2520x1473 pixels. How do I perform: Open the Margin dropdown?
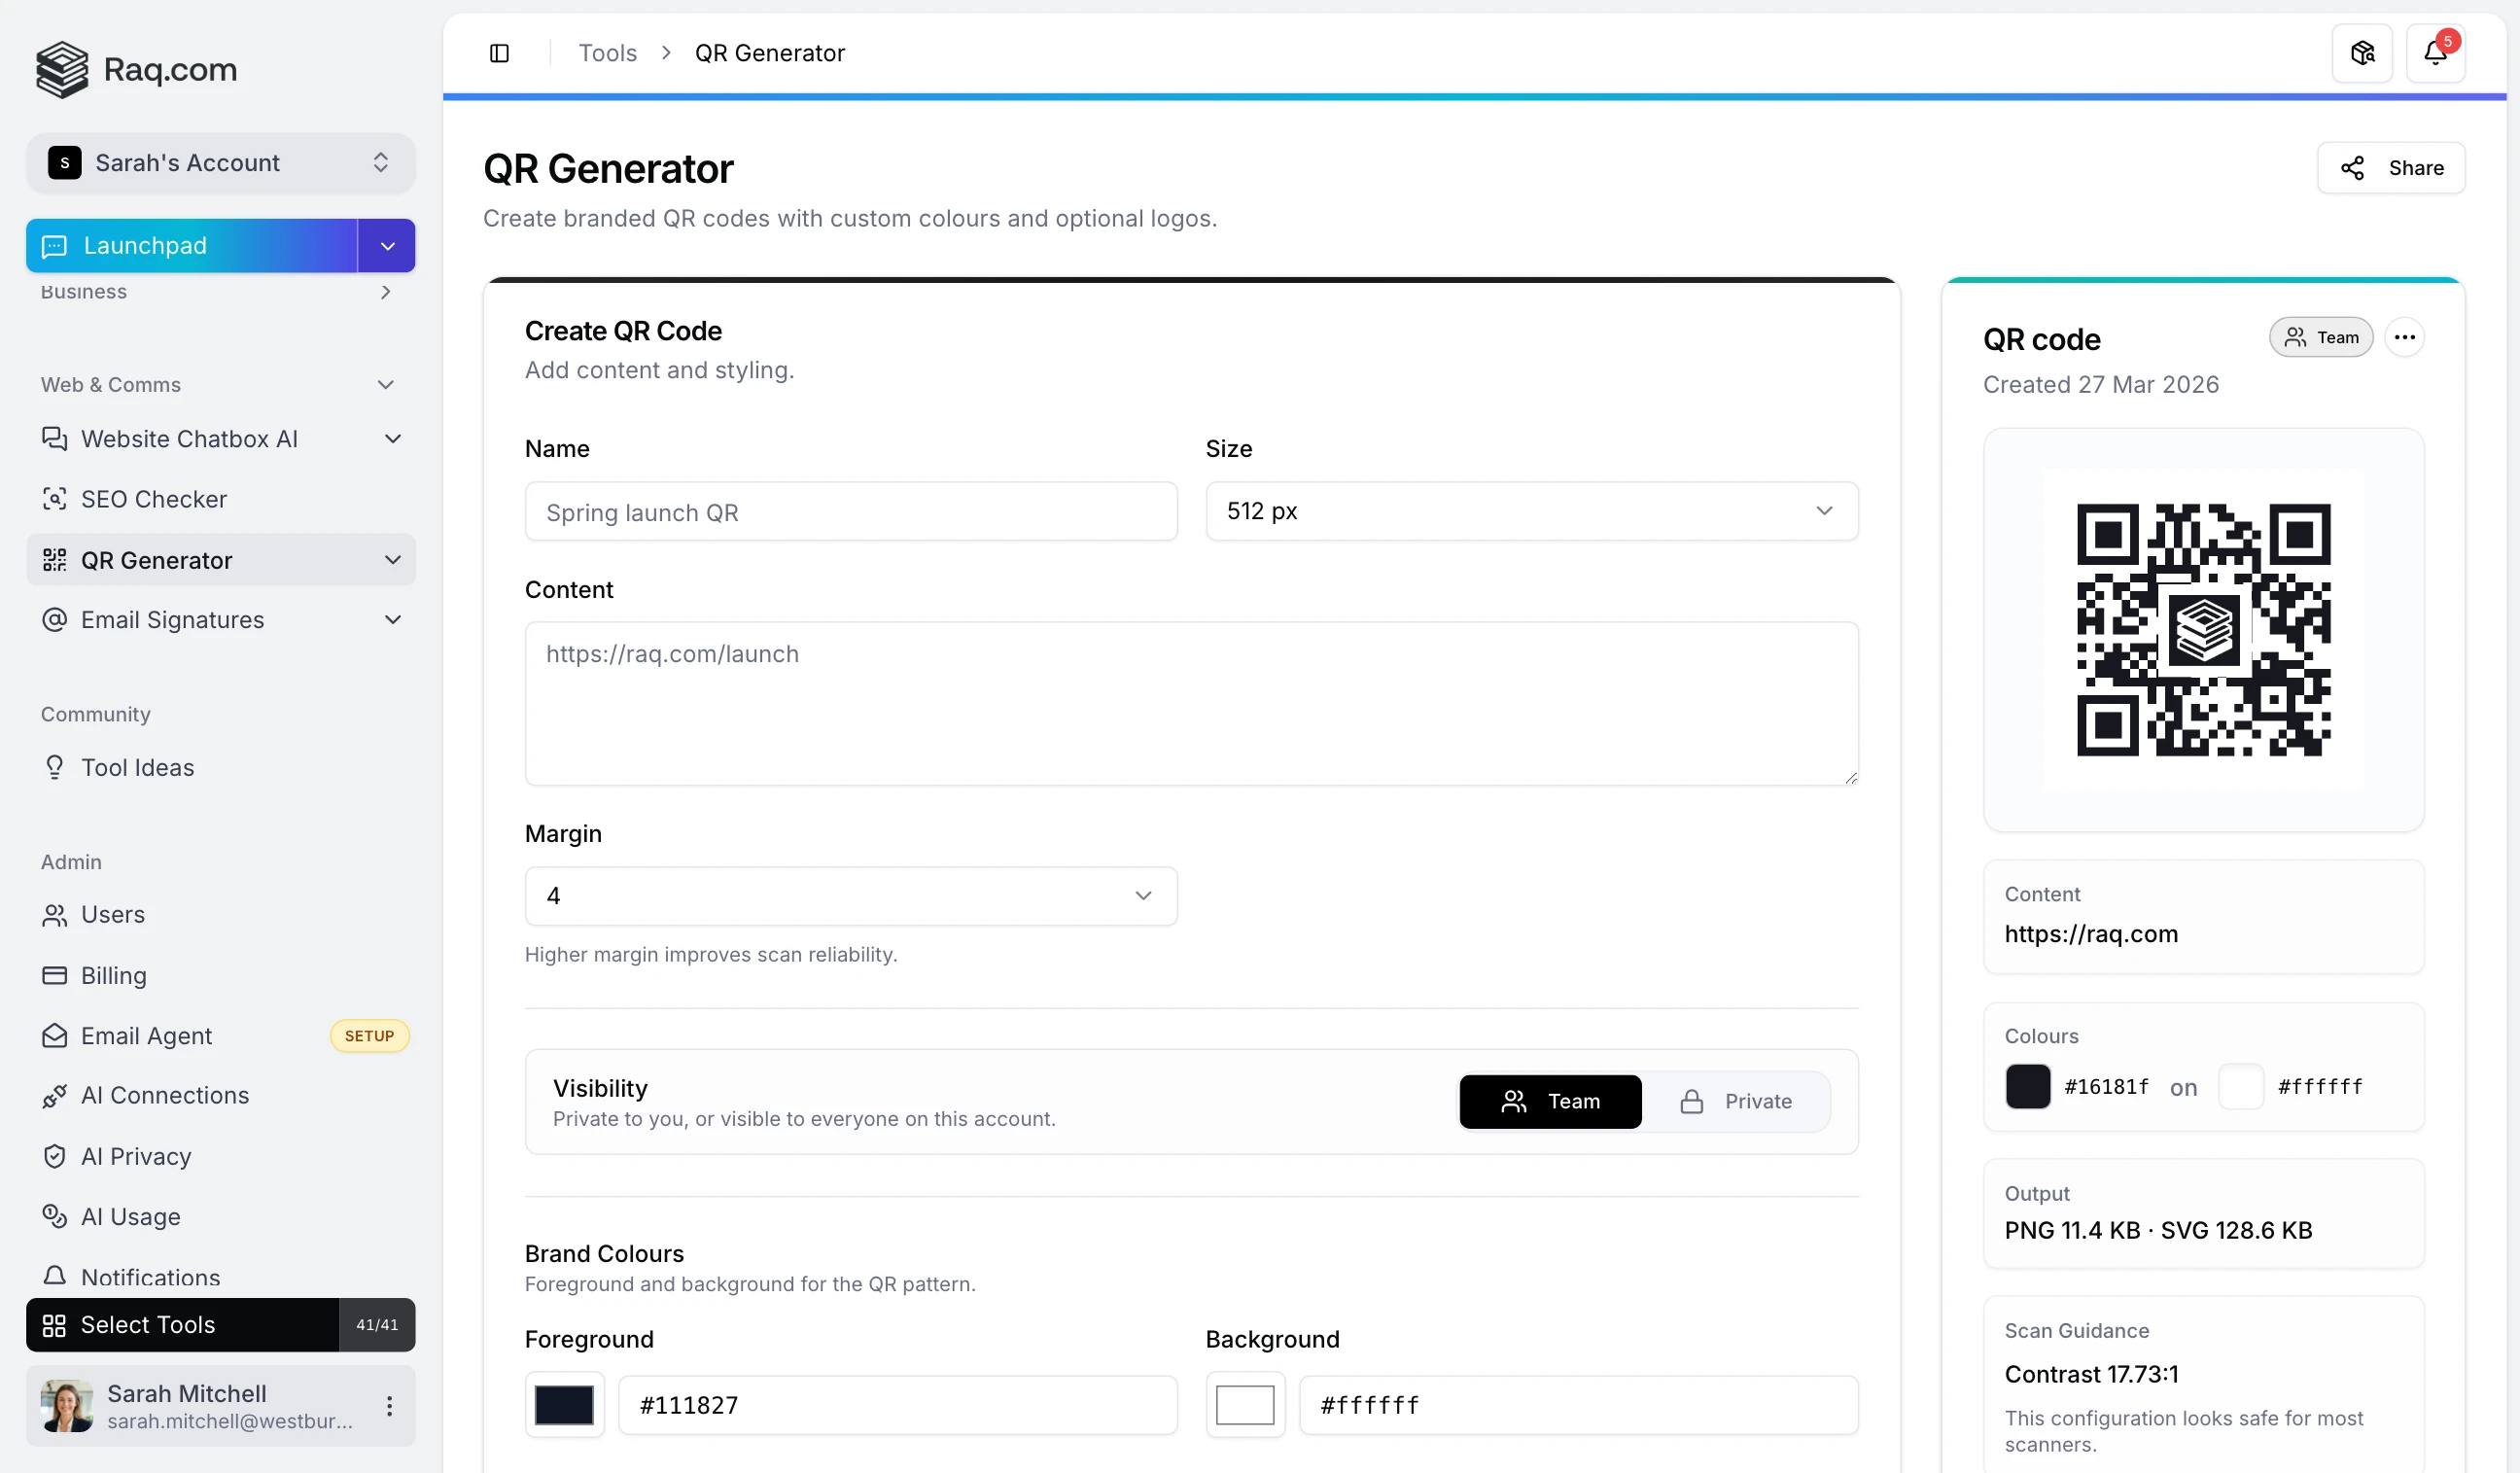pos(850,895)
